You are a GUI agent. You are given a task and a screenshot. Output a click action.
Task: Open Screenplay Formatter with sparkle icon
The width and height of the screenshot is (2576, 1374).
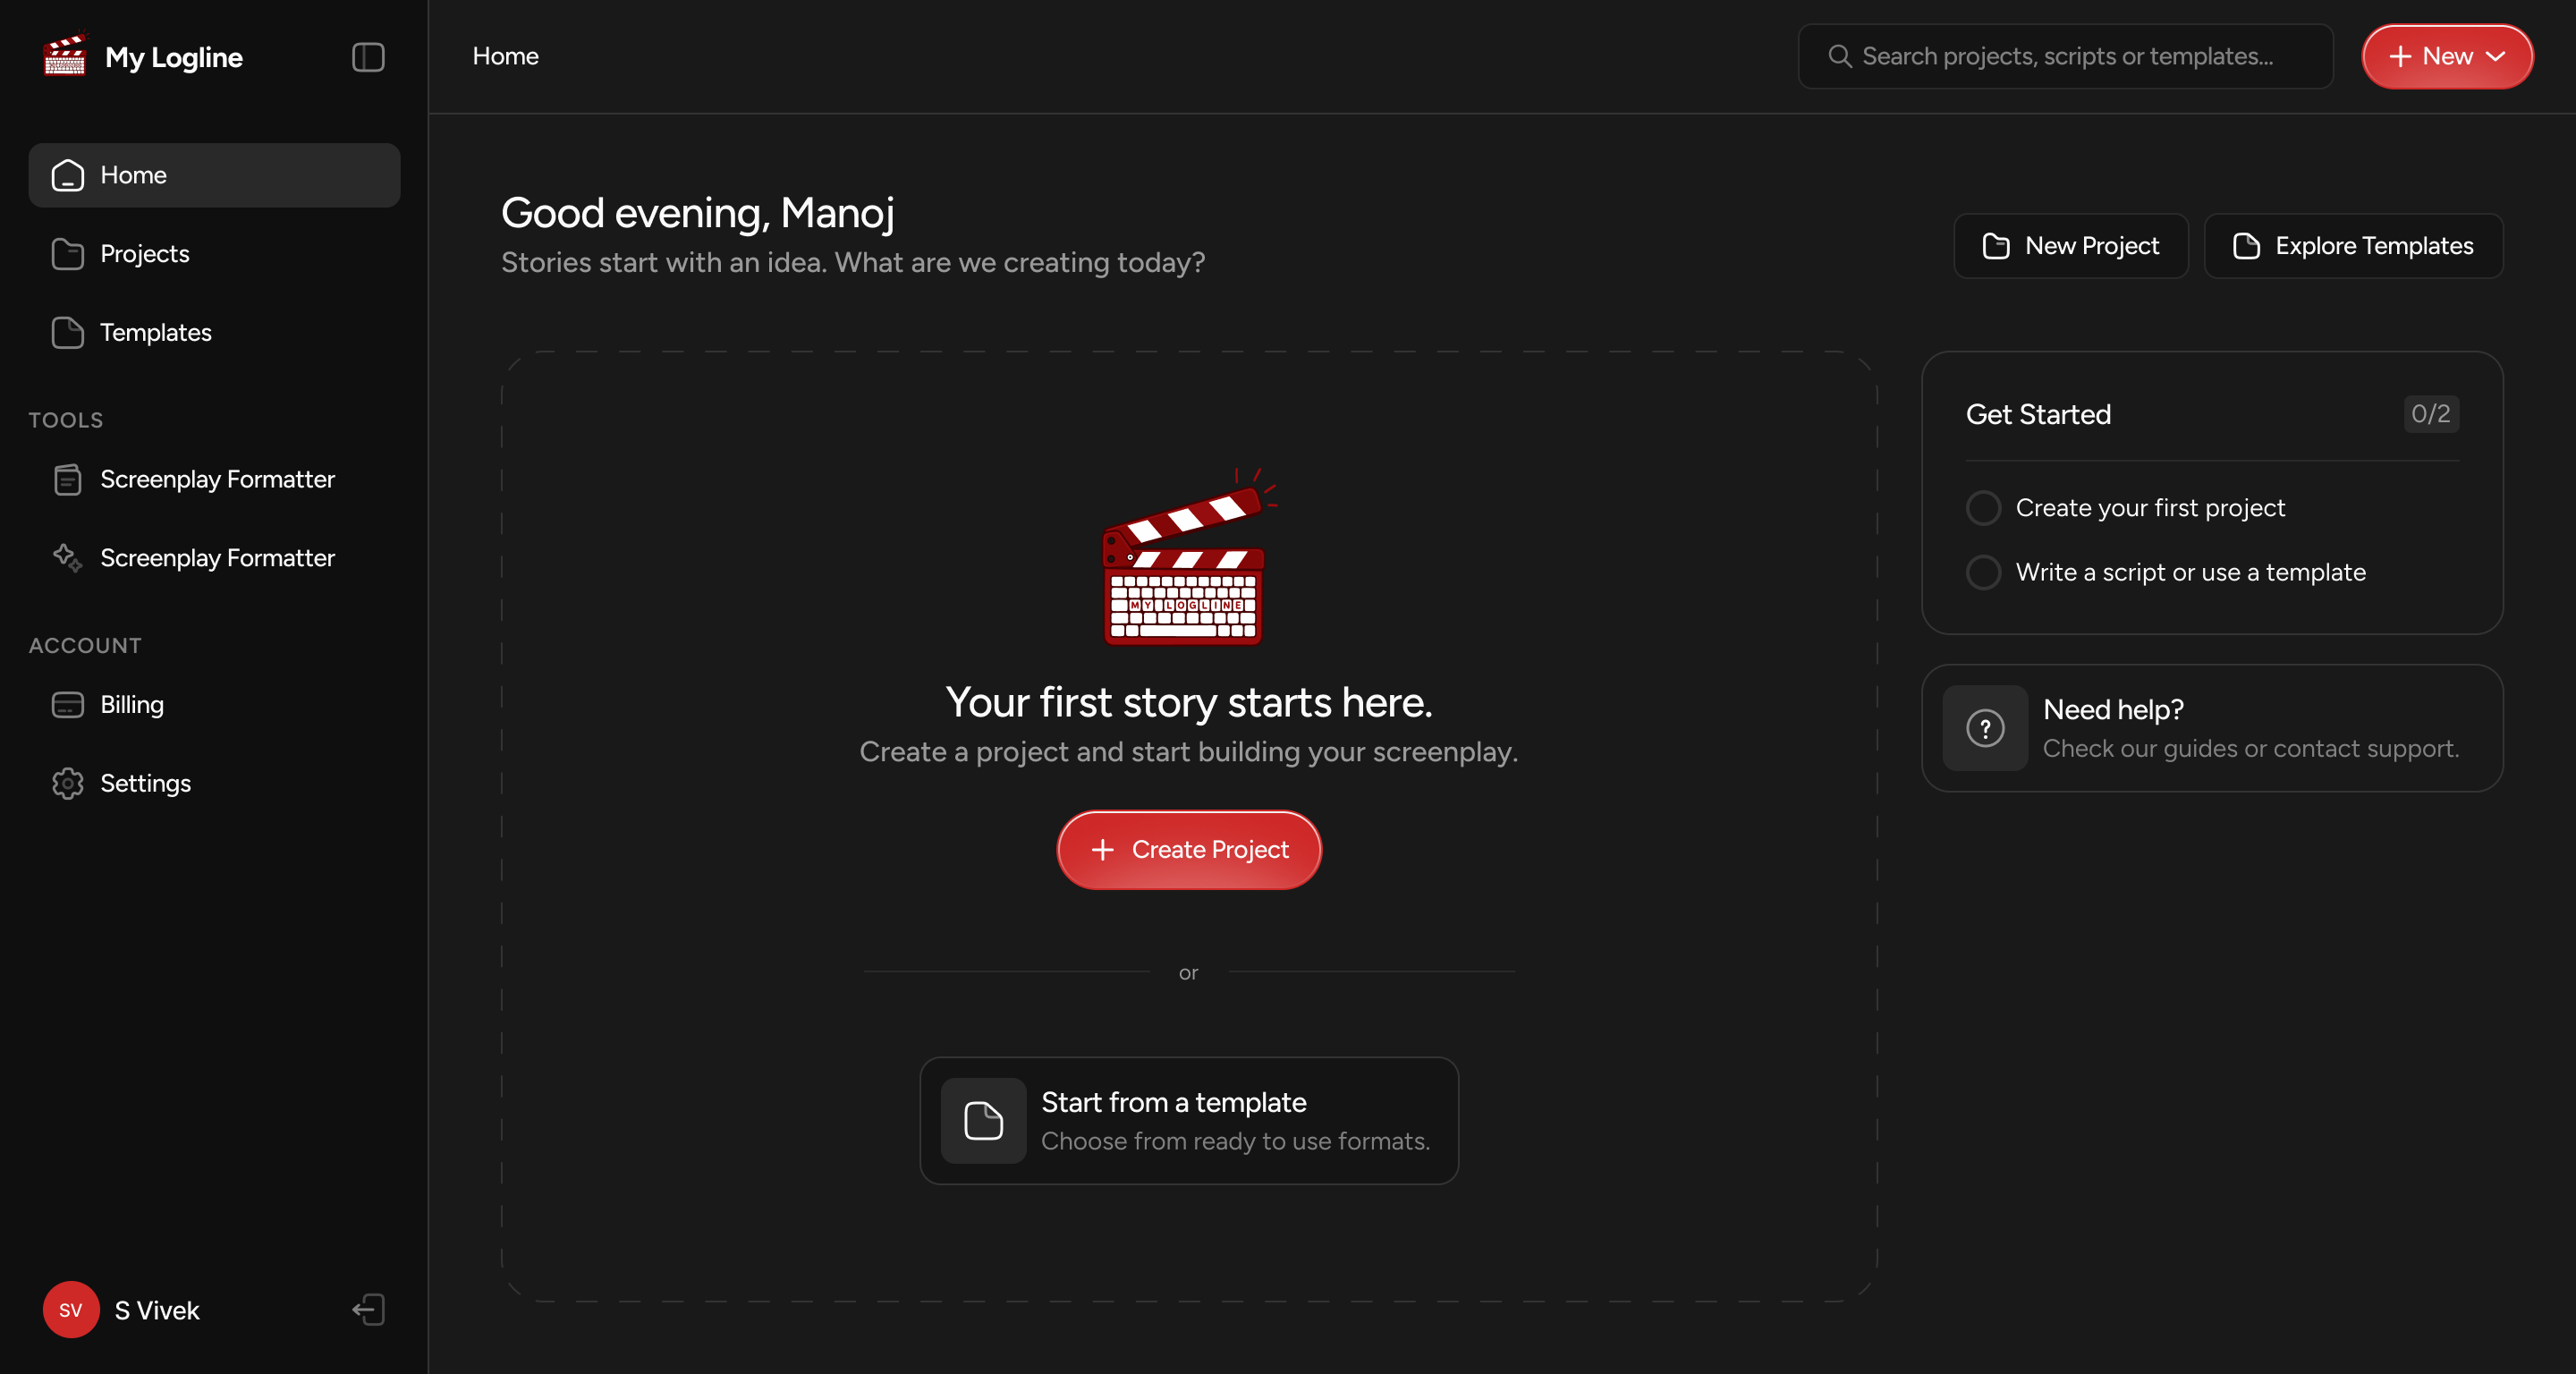point(214,558)
